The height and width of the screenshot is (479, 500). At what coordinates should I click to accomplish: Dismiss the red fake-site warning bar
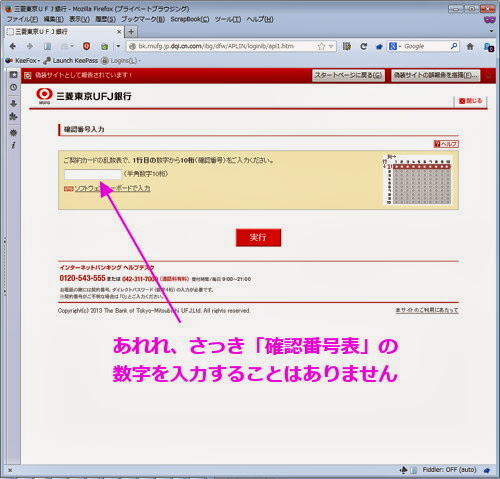point(488,76)
